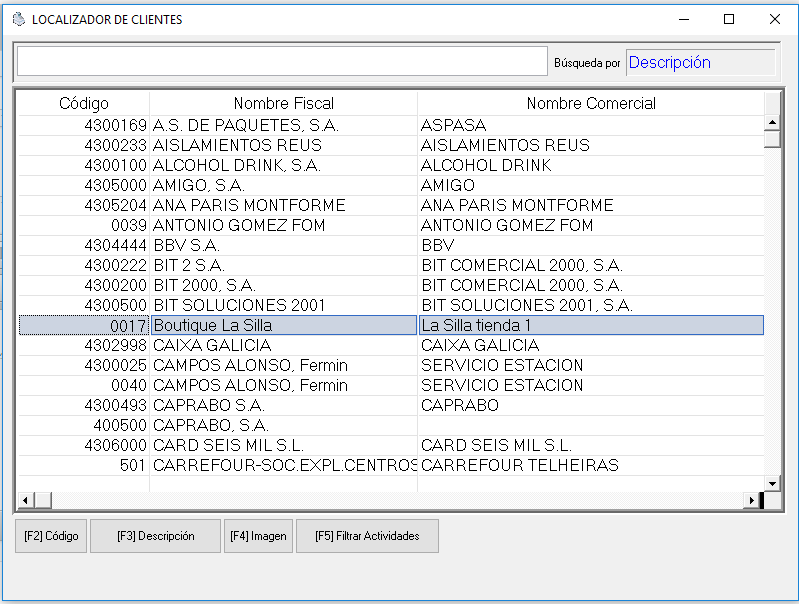
Task: Click code 4304444 cell
Action: [84, 245]
